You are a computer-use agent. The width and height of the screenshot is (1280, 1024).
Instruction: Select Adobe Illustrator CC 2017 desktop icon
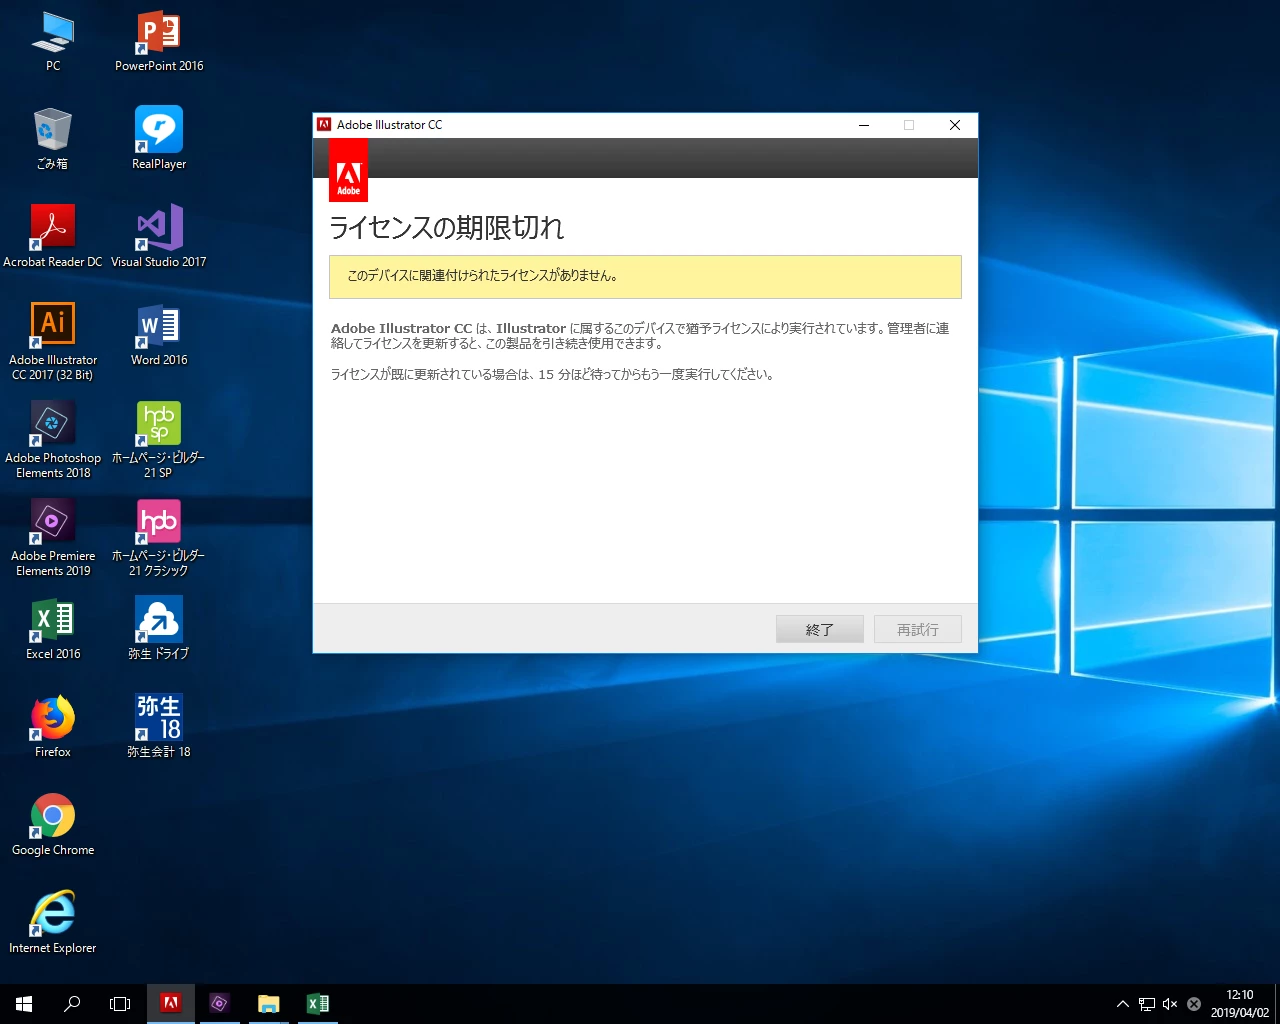[53, 342]
